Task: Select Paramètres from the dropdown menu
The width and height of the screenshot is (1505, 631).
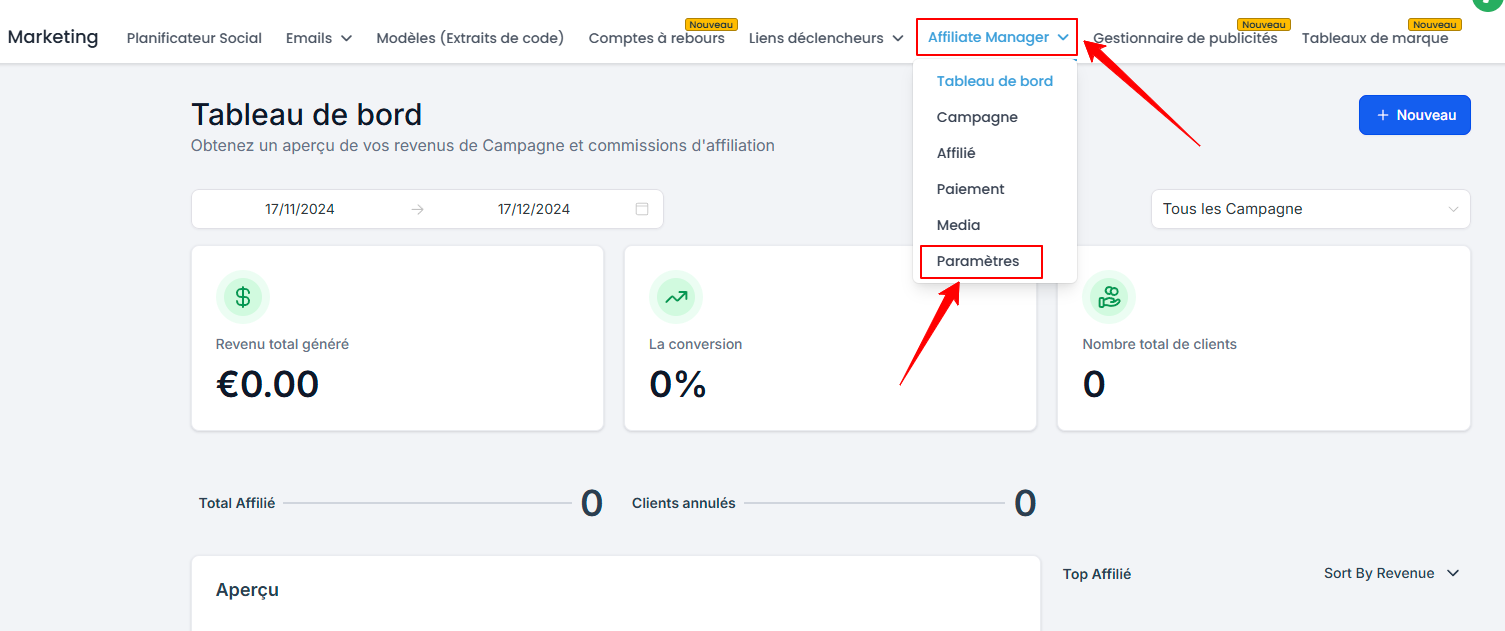Action: click(x=978, y=261)
